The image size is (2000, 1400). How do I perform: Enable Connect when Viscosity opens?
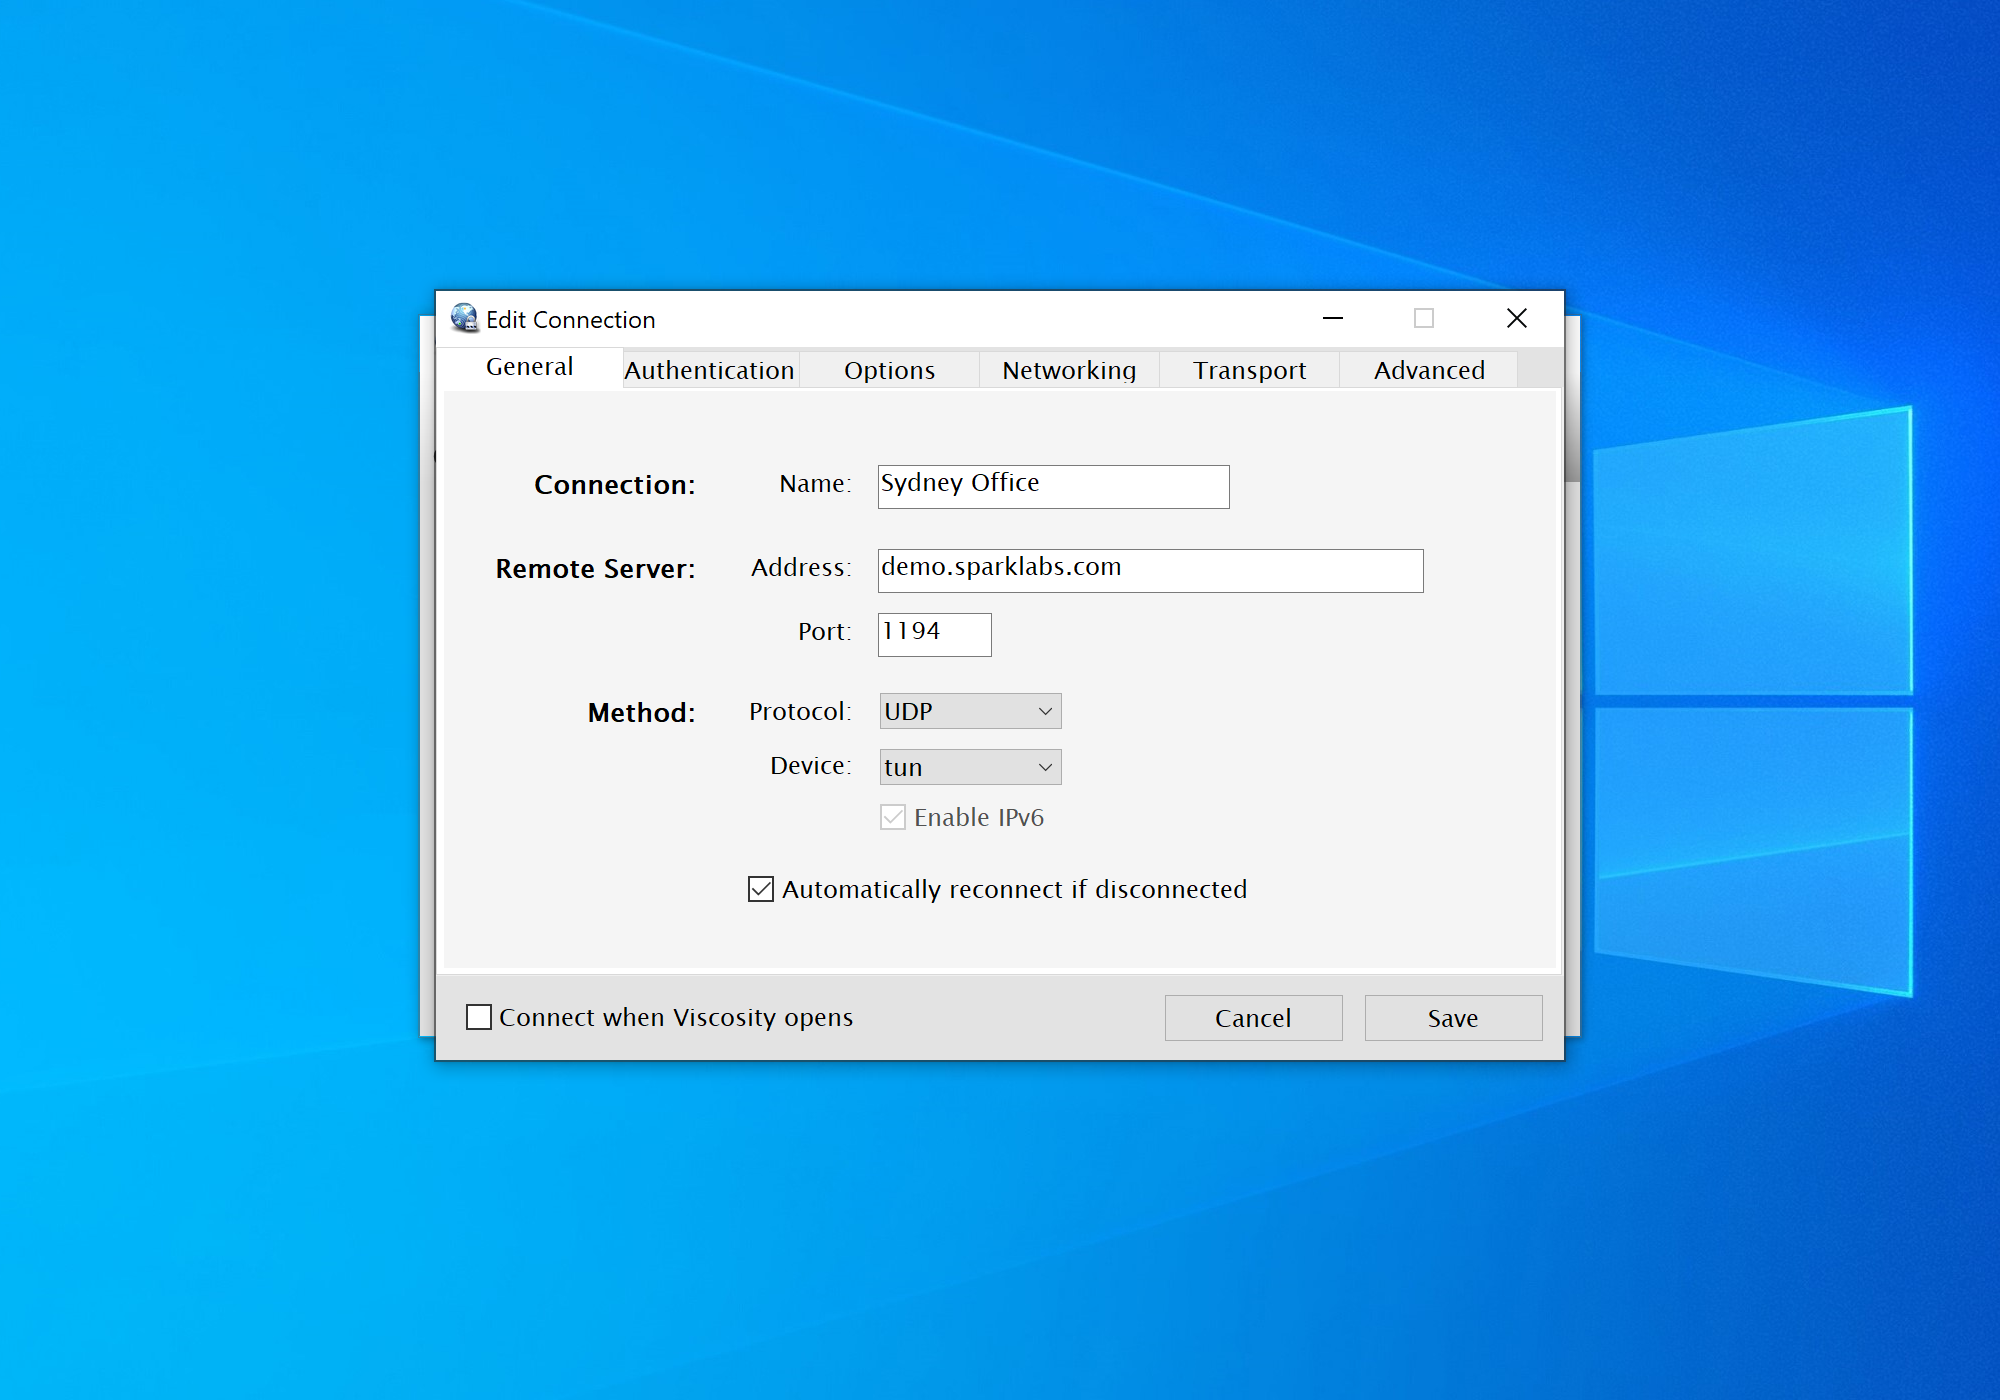click(x=480, y=1015)
